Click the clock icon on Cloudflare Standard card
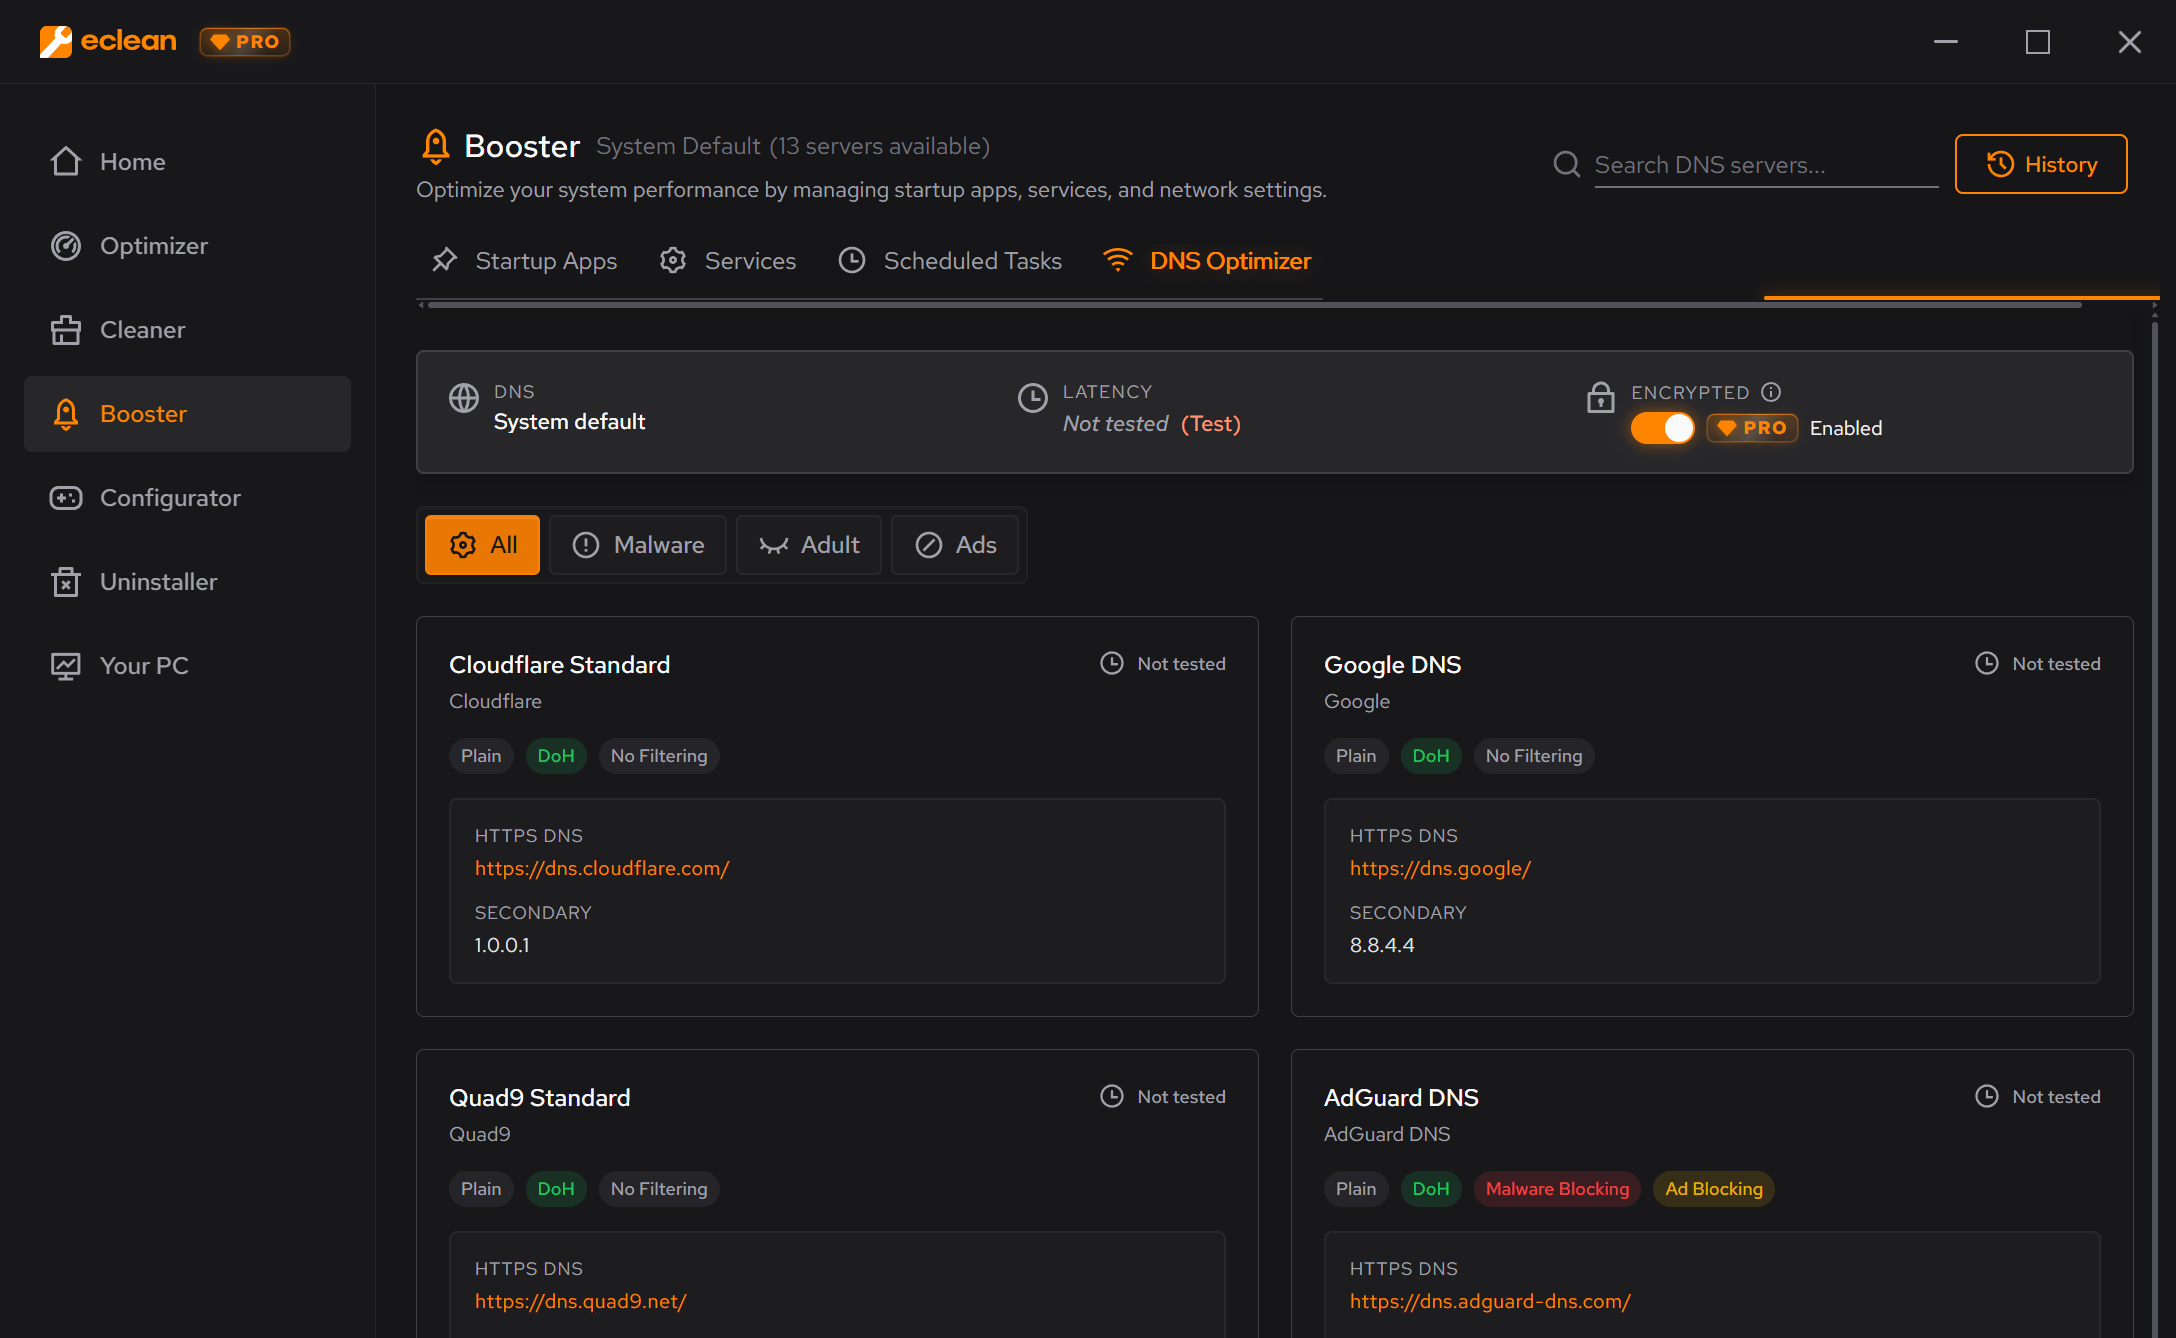The width and height of the screenshot is (2176, 1338). 1112,664
